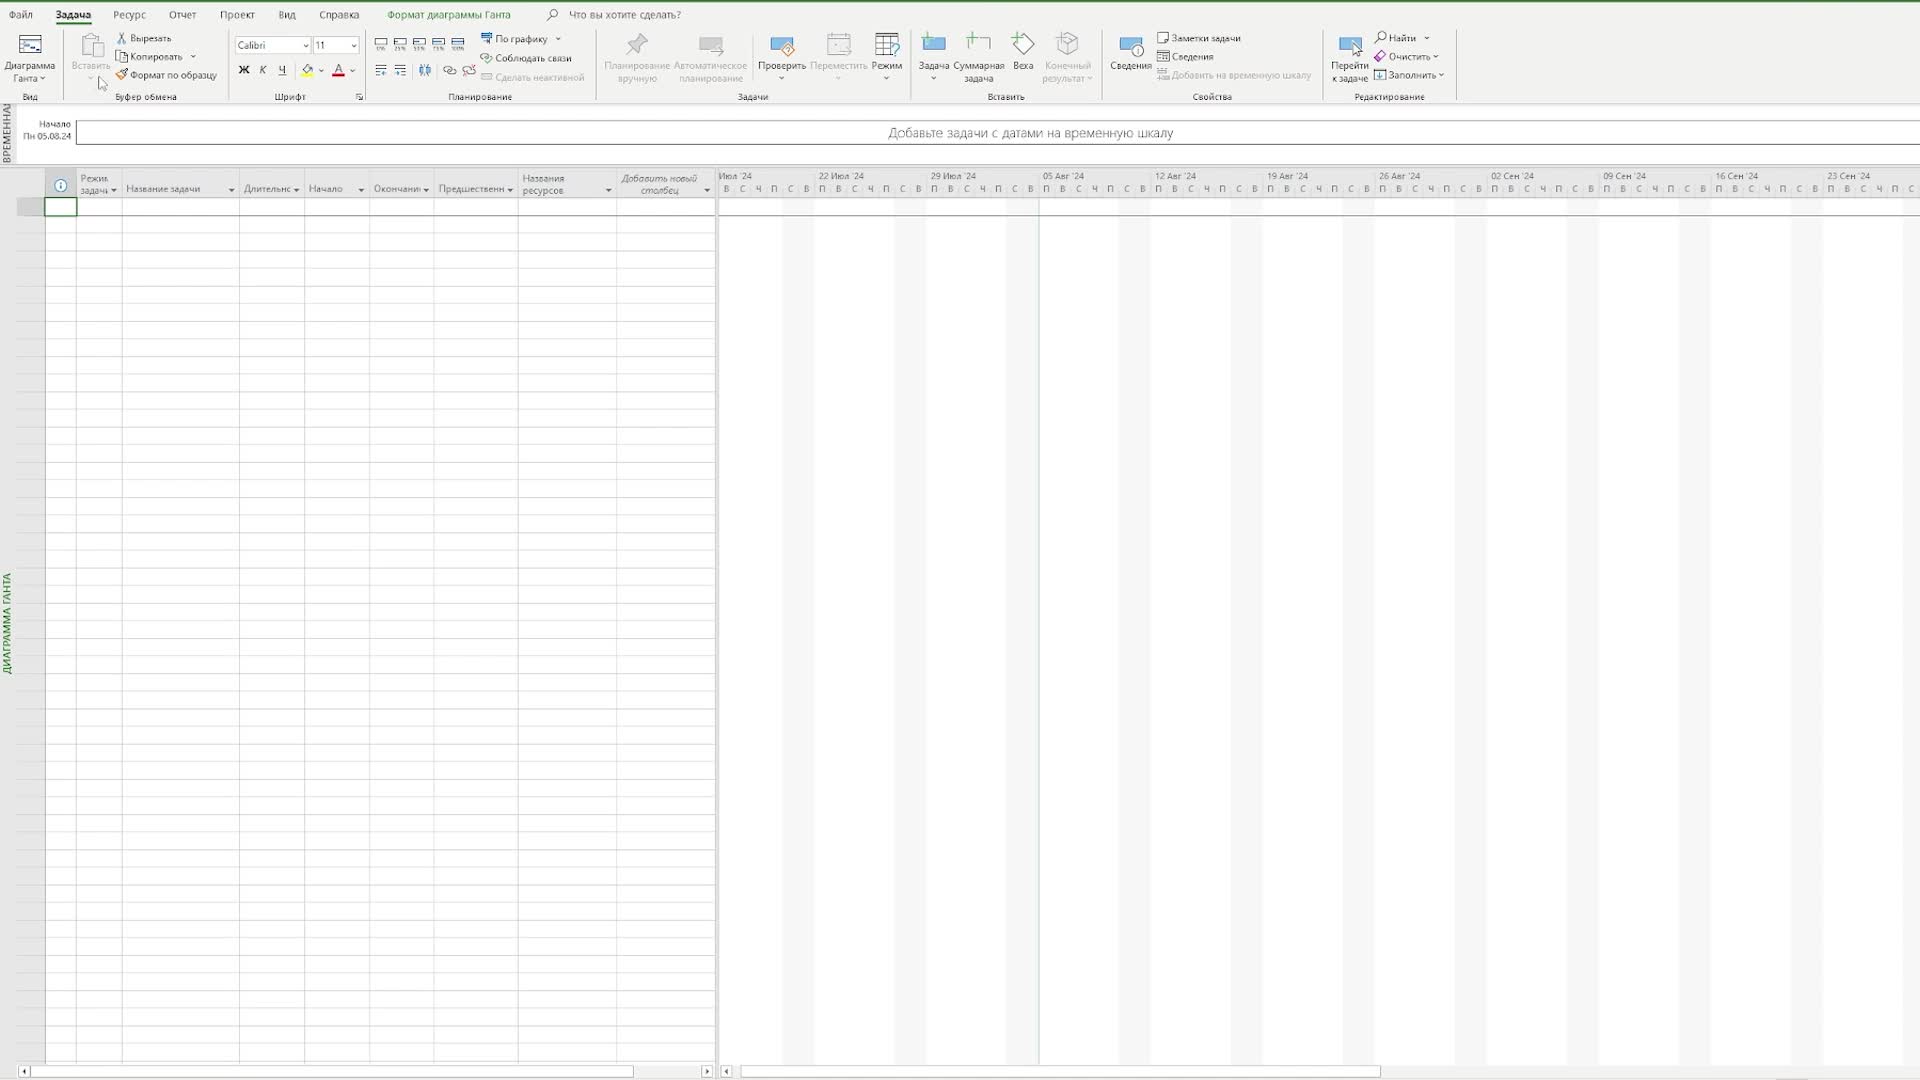Screen dimensions: 1920x1080
Task: Click the Что вы хотите сделать search box
Action: pos(624,15)
